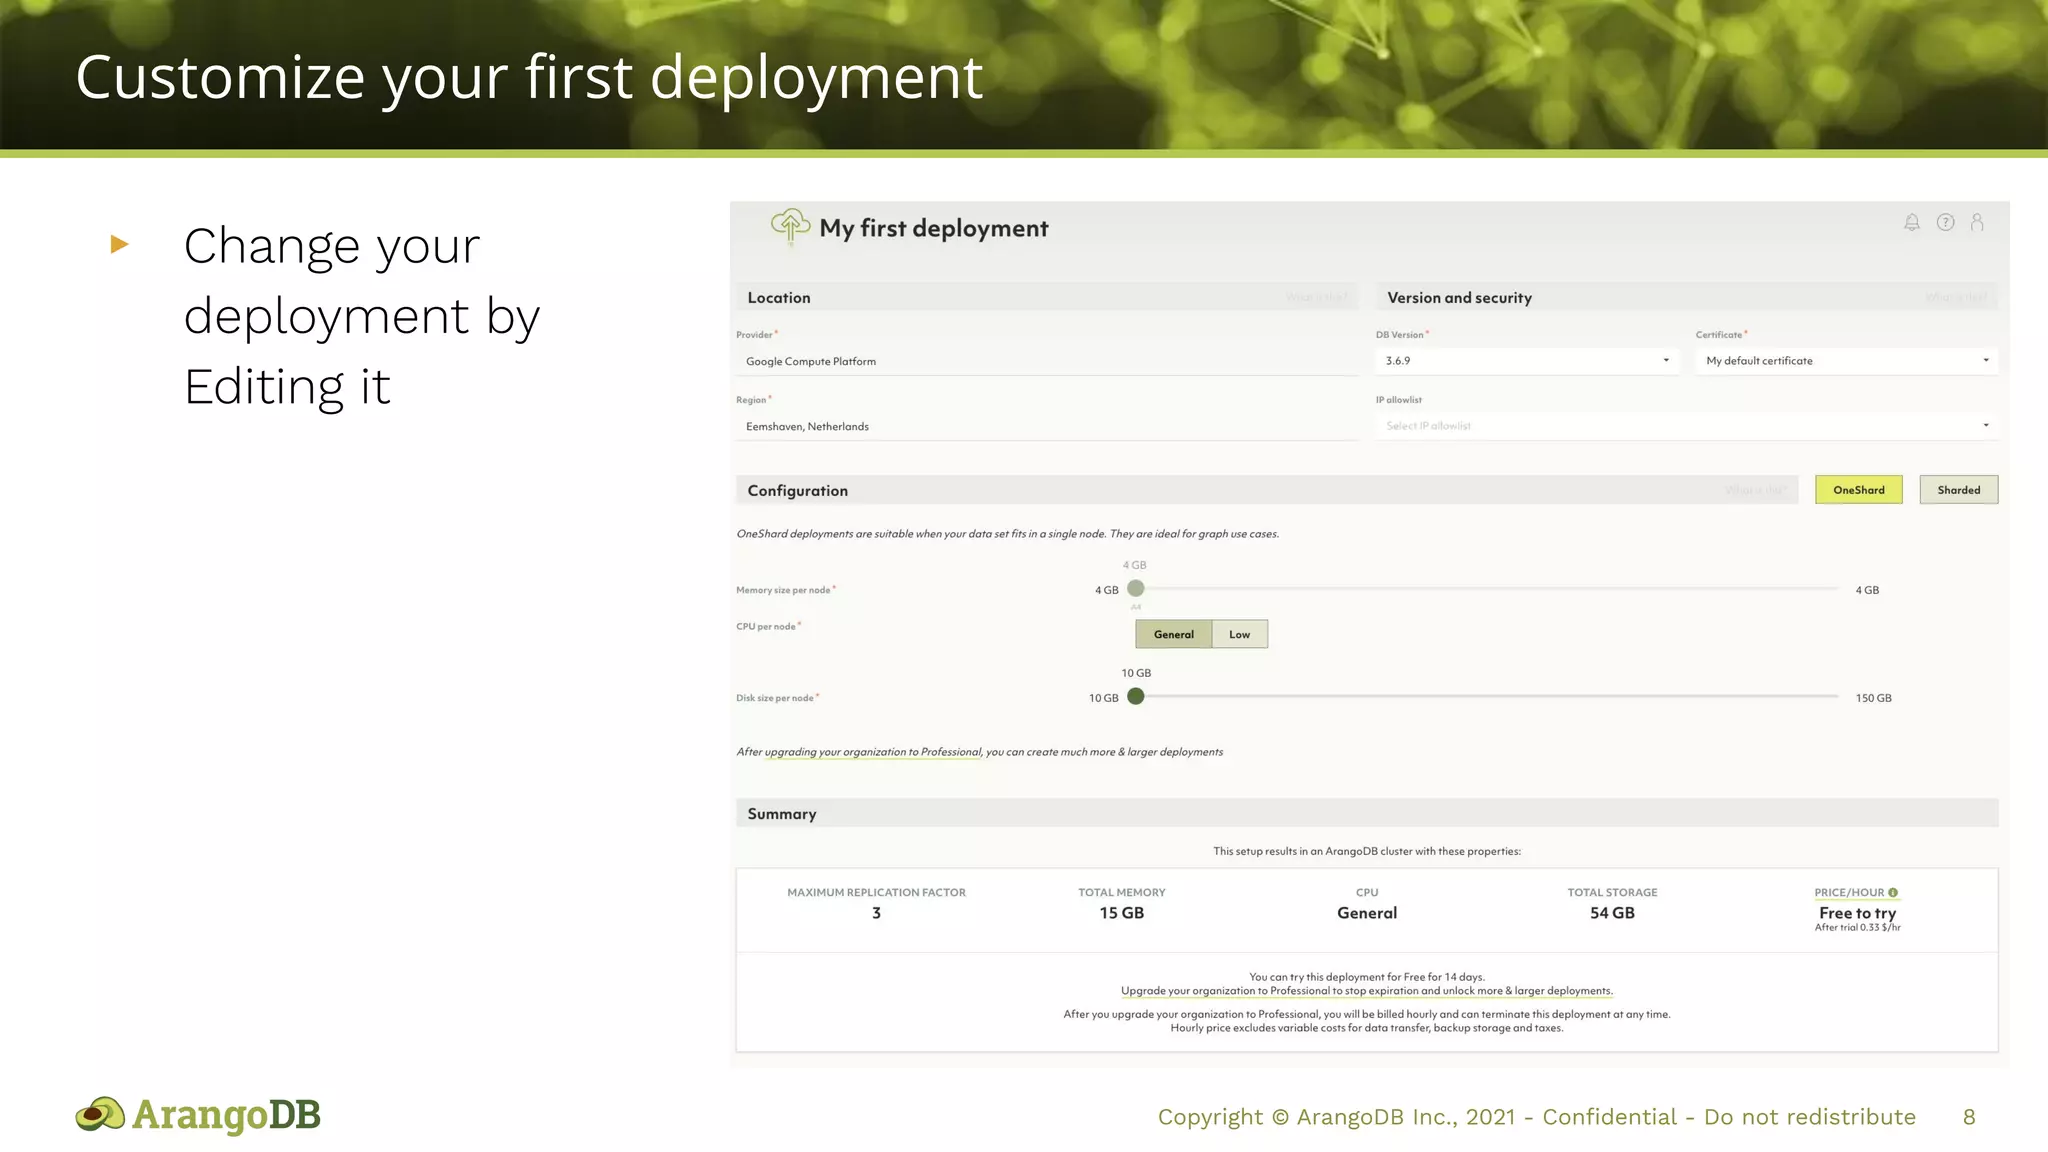Click the Disk size per node slider handle

[x=1136, y=696]
